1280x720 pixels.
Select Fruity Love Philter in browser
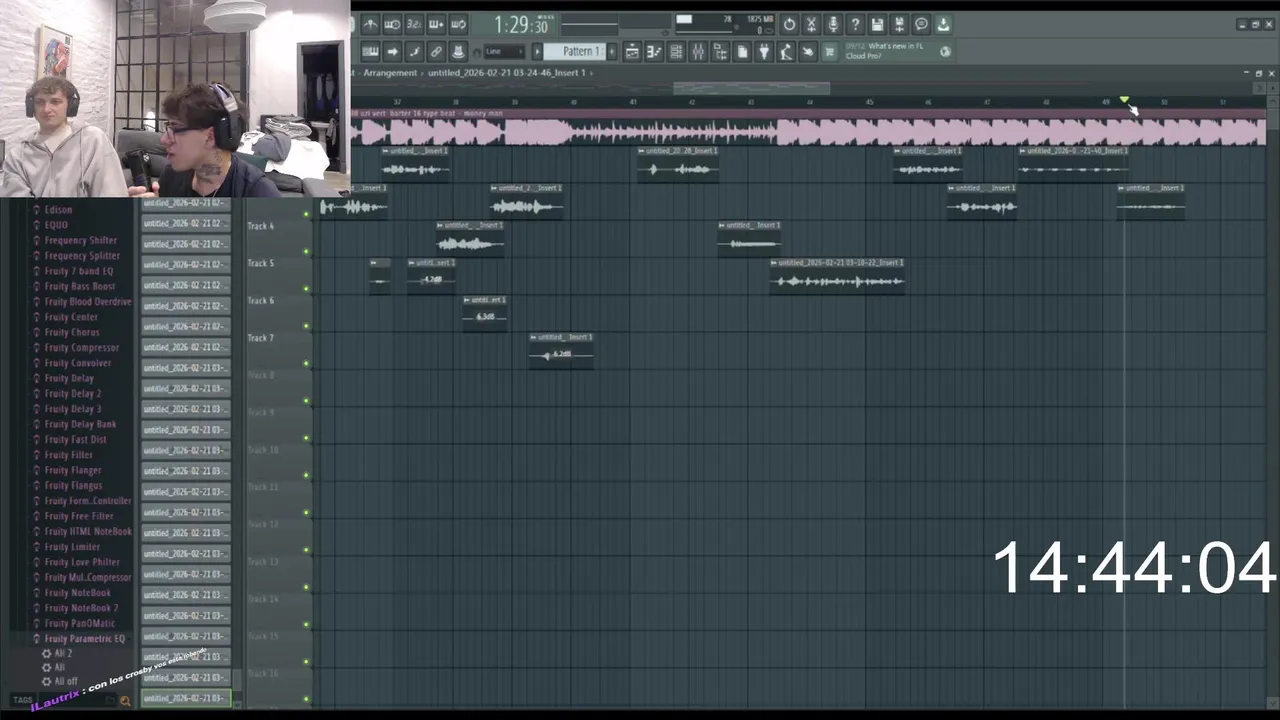pos(82,562)
